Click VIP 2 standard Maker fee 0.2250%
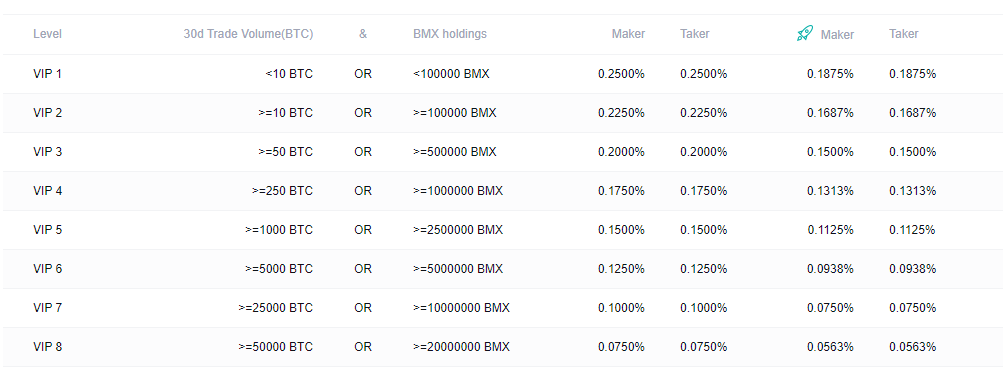Image resolution: width=1003 pixels, height=374 pixels. 621,113
